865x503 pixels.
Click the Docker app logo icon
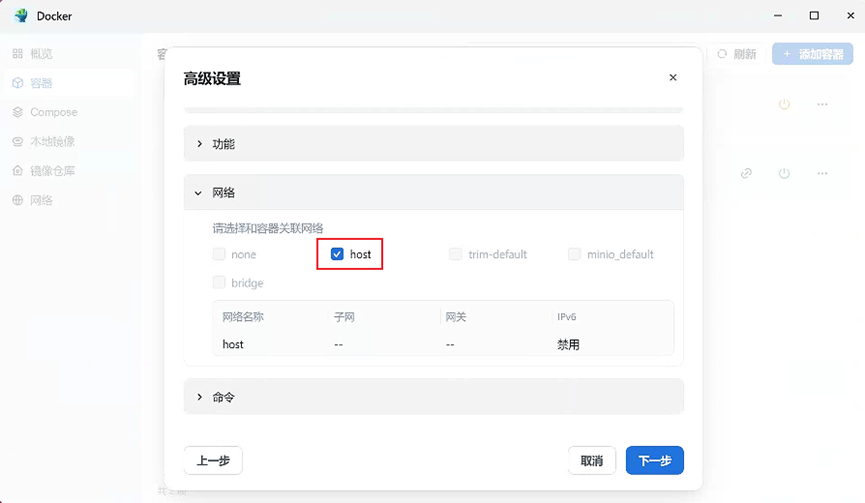coord(22,15)
